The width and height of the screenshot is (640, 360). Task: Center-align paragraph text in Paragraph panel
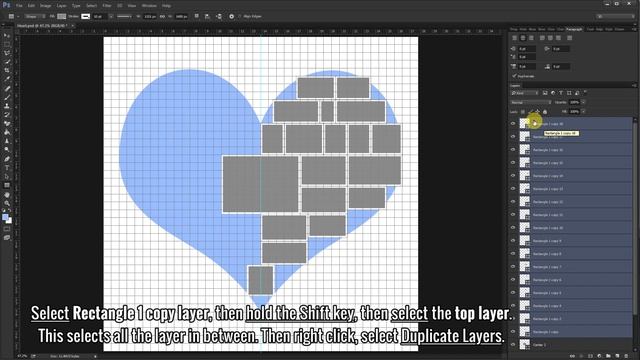click(x=523, y=38)
